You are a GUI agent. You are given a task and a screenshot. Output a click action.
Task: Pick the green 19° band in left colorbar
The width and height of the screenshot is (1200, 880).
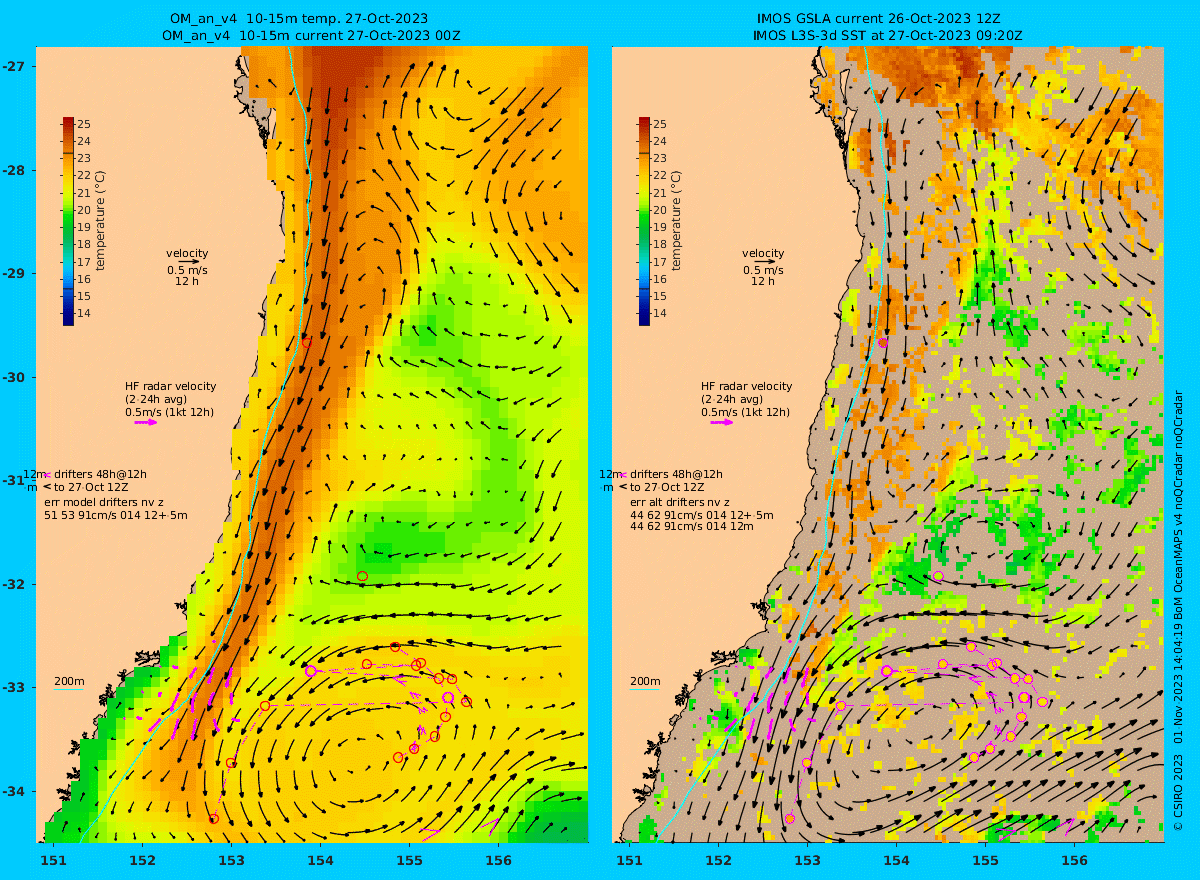[x=68, y=227]
